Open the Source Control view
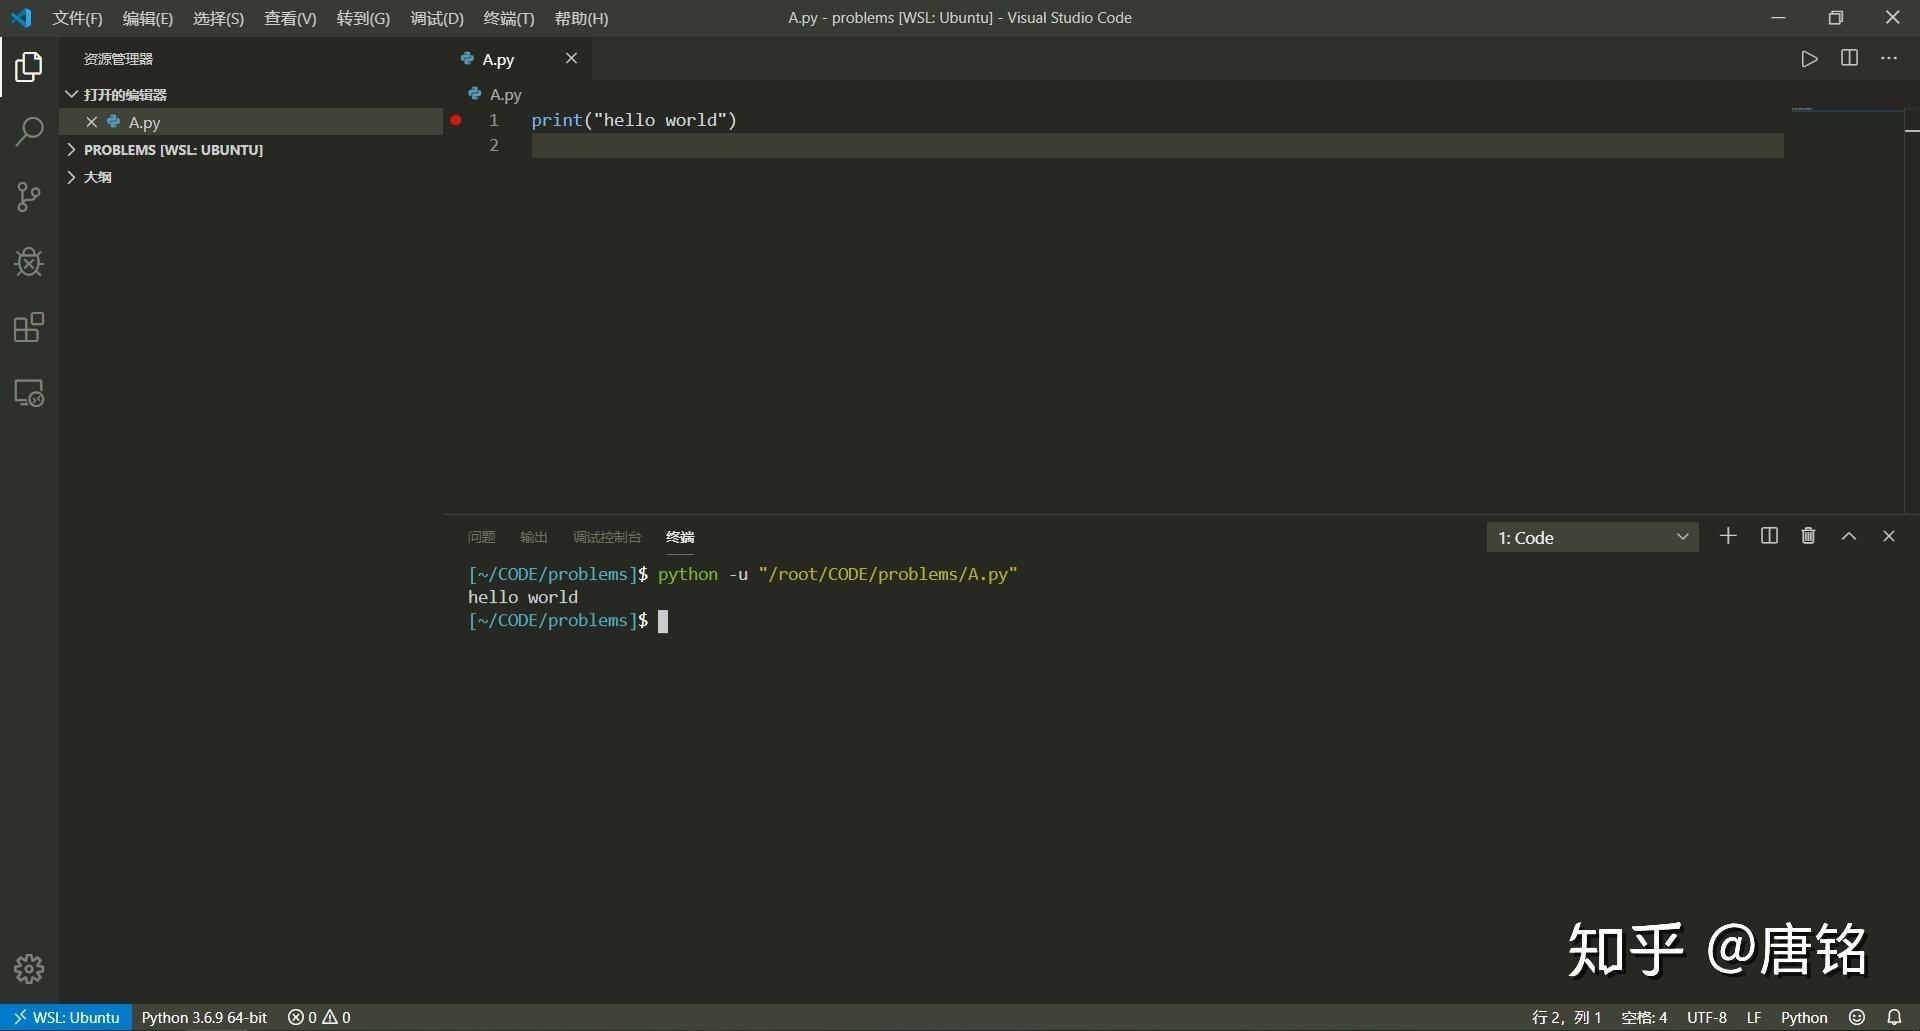 click(x=29, y=197)
